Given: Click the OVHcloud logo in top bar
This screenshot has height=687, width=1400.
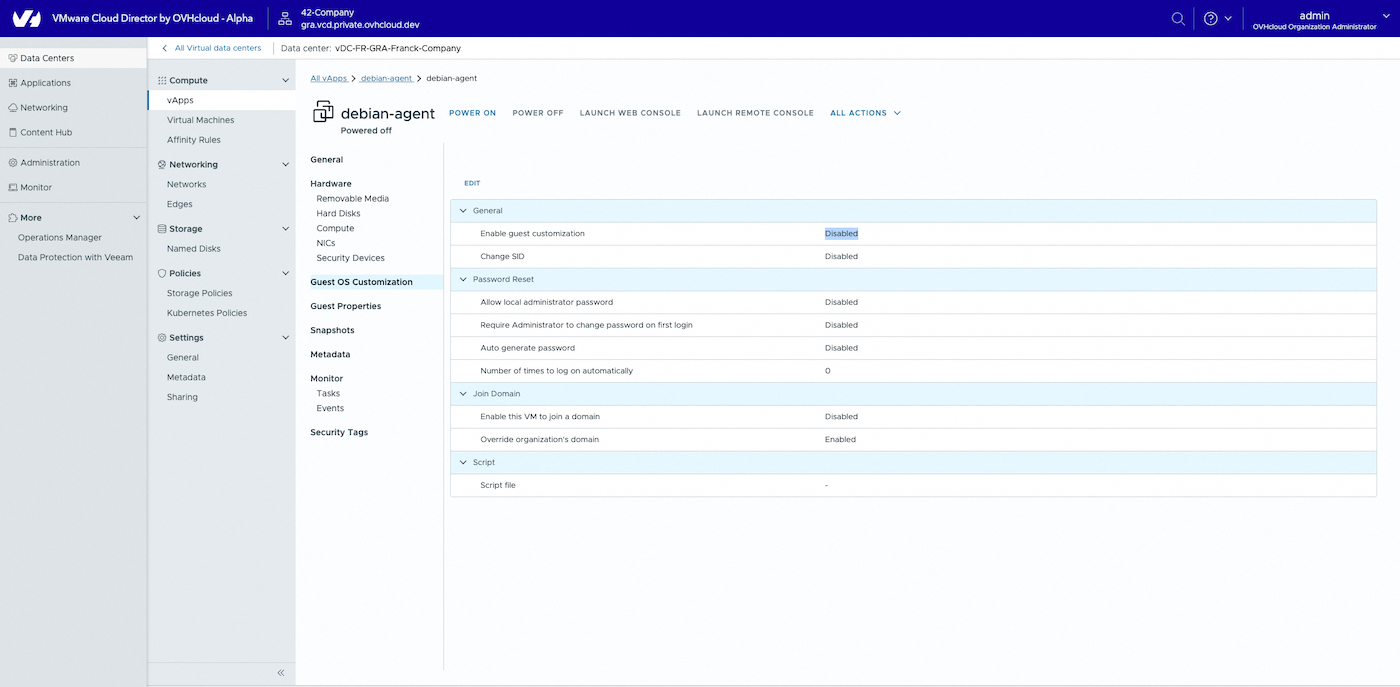Looking at the screenshot, I should pos(26,18).
